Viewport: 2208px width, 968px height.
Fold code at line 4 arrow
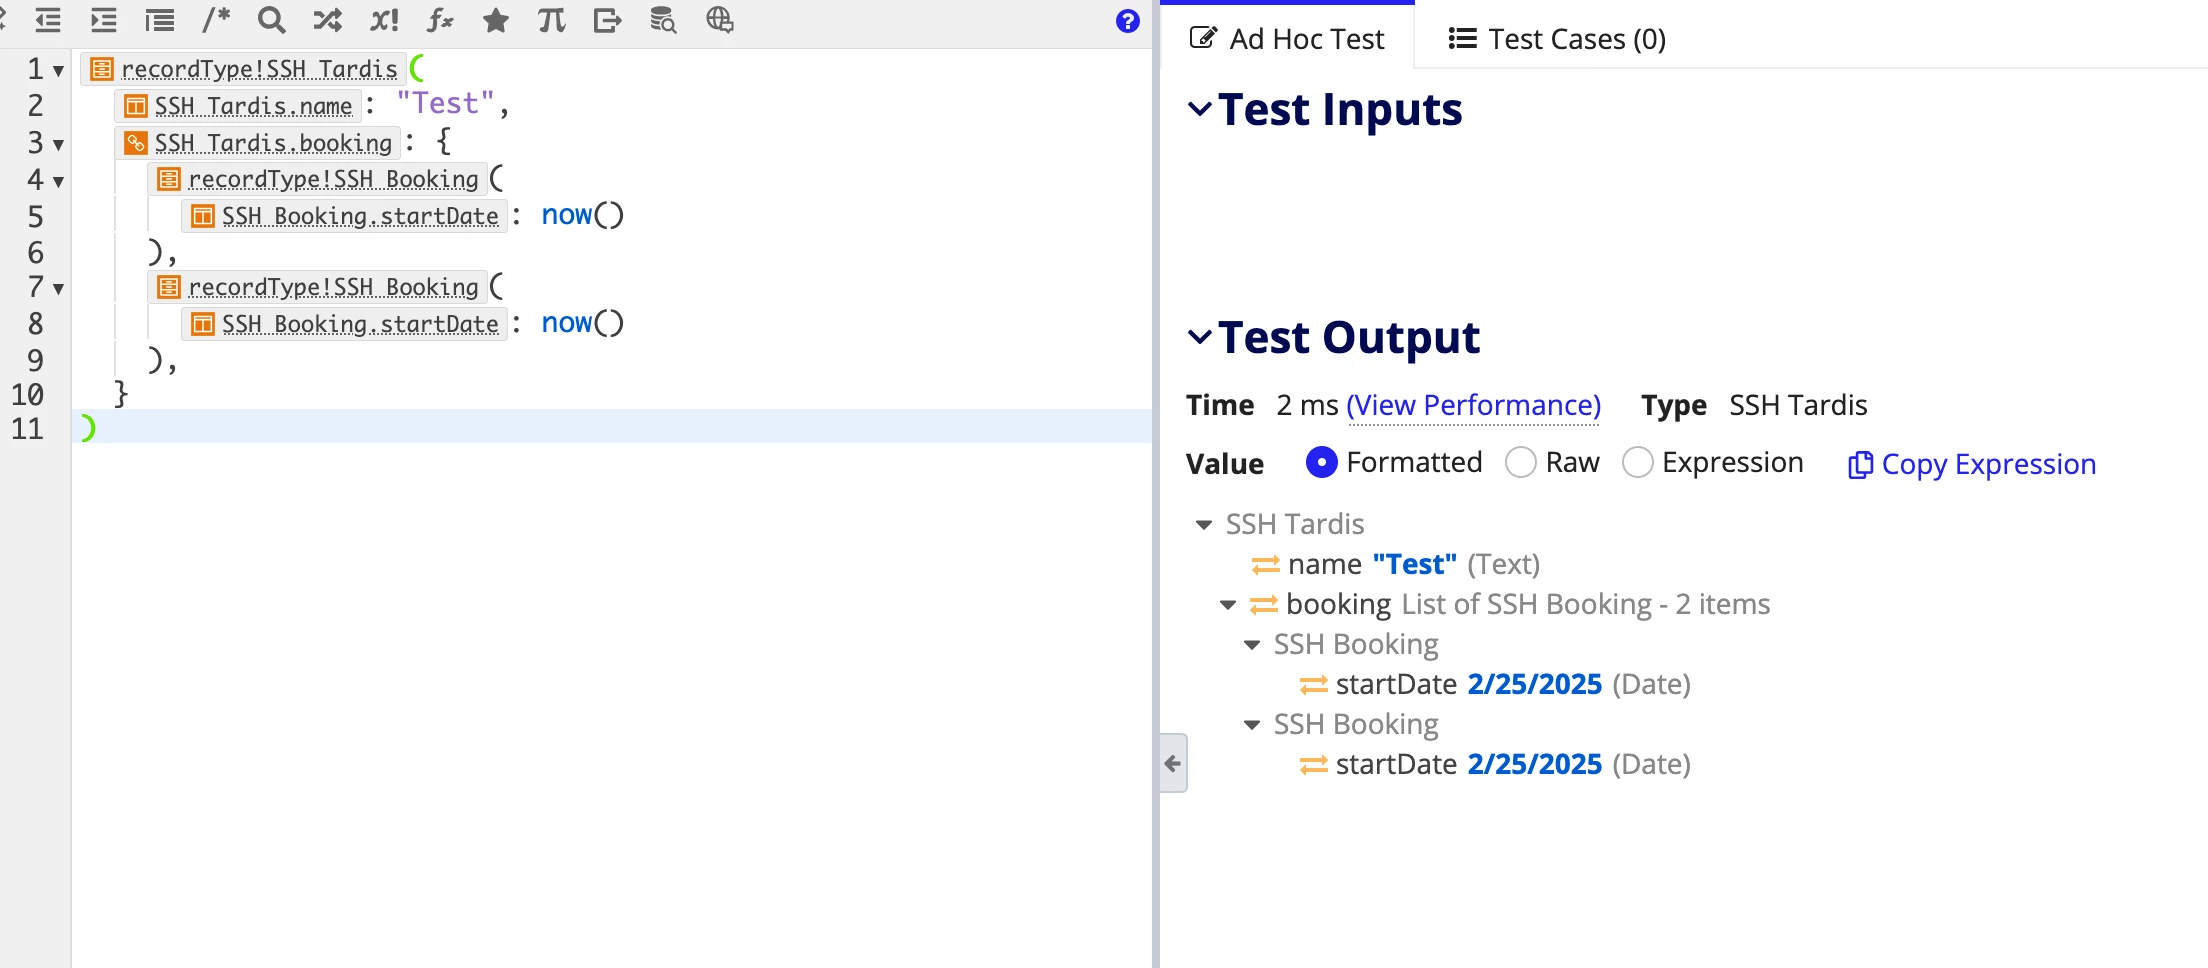pyautogui.click(x=58, y=182)
